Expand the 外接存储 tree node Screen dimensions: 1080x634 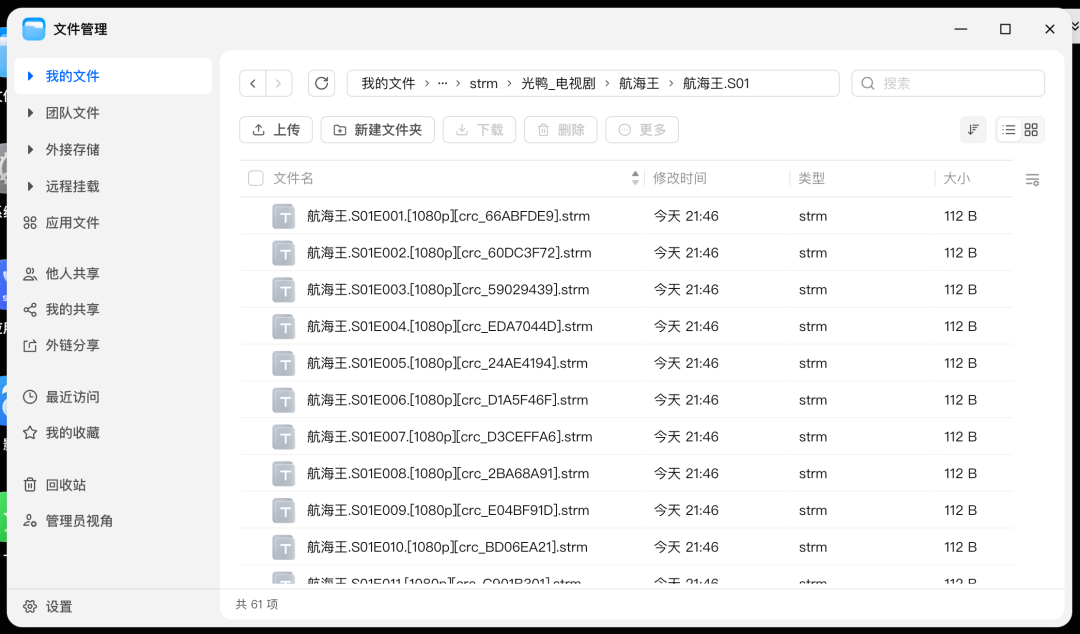click(30, 150)
